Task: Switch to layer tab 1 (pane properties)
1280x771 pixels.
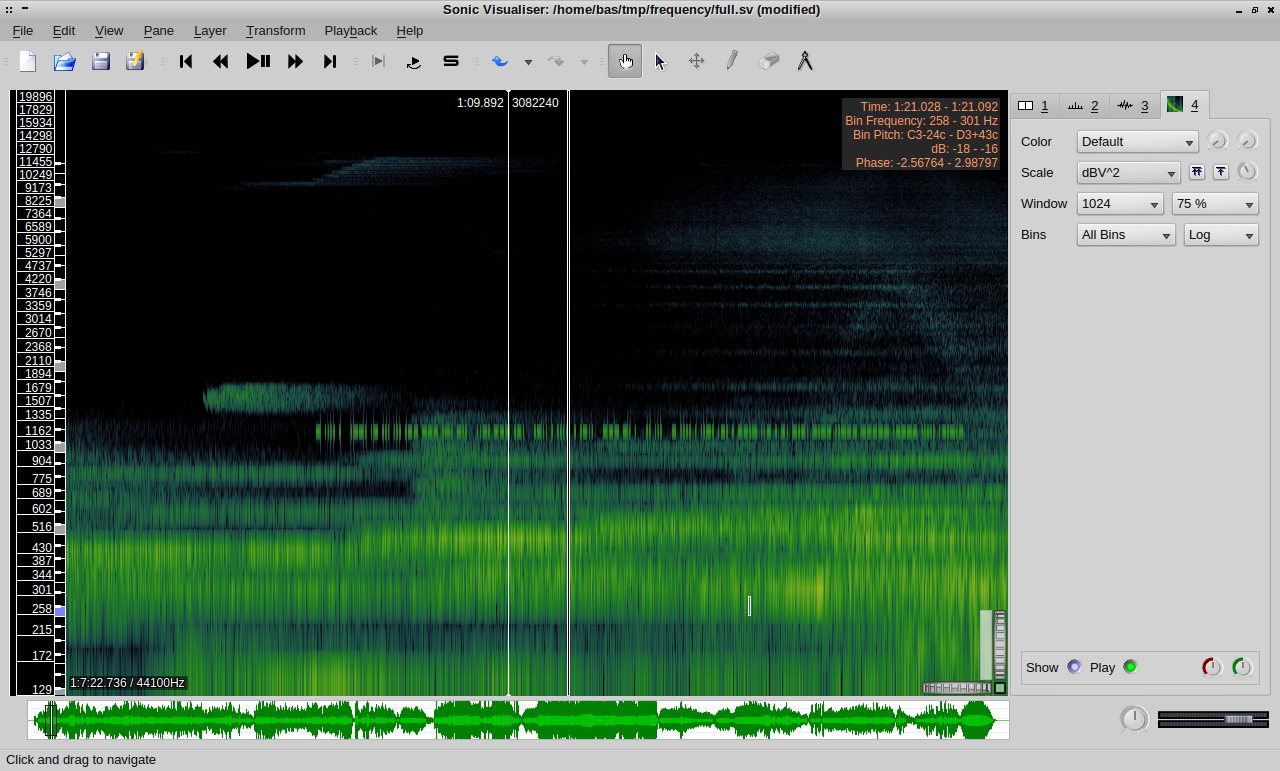Action: click(x=1034, y=105)
